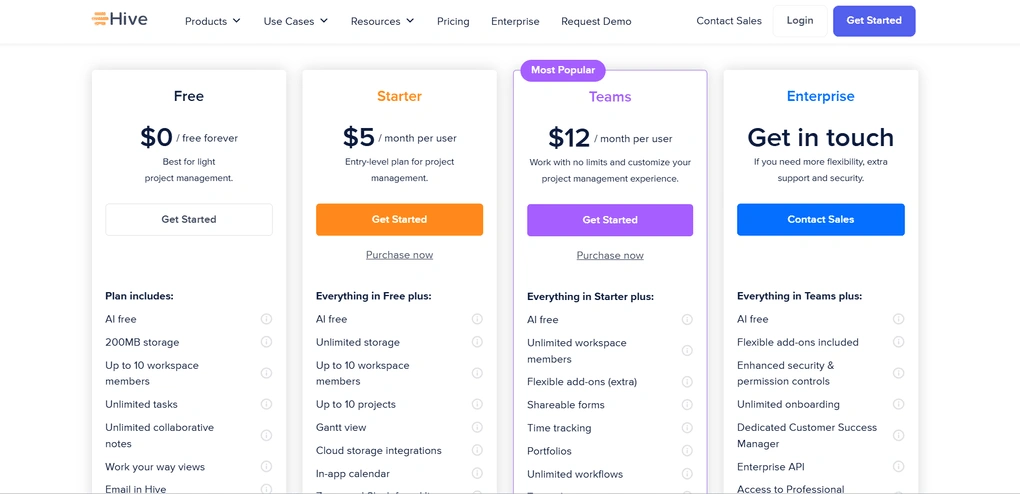Select Request Demo in navigation

(597, 21)
